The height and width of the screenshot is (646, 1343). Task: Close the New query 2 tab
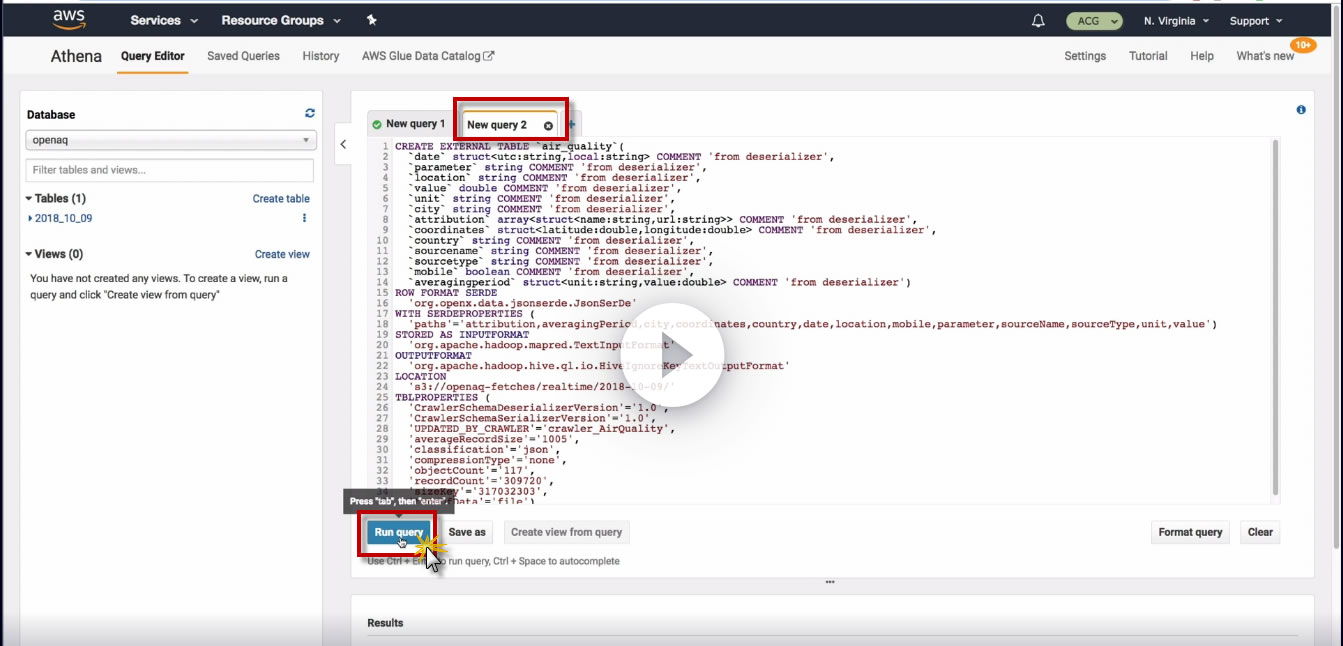click(548, 125)
